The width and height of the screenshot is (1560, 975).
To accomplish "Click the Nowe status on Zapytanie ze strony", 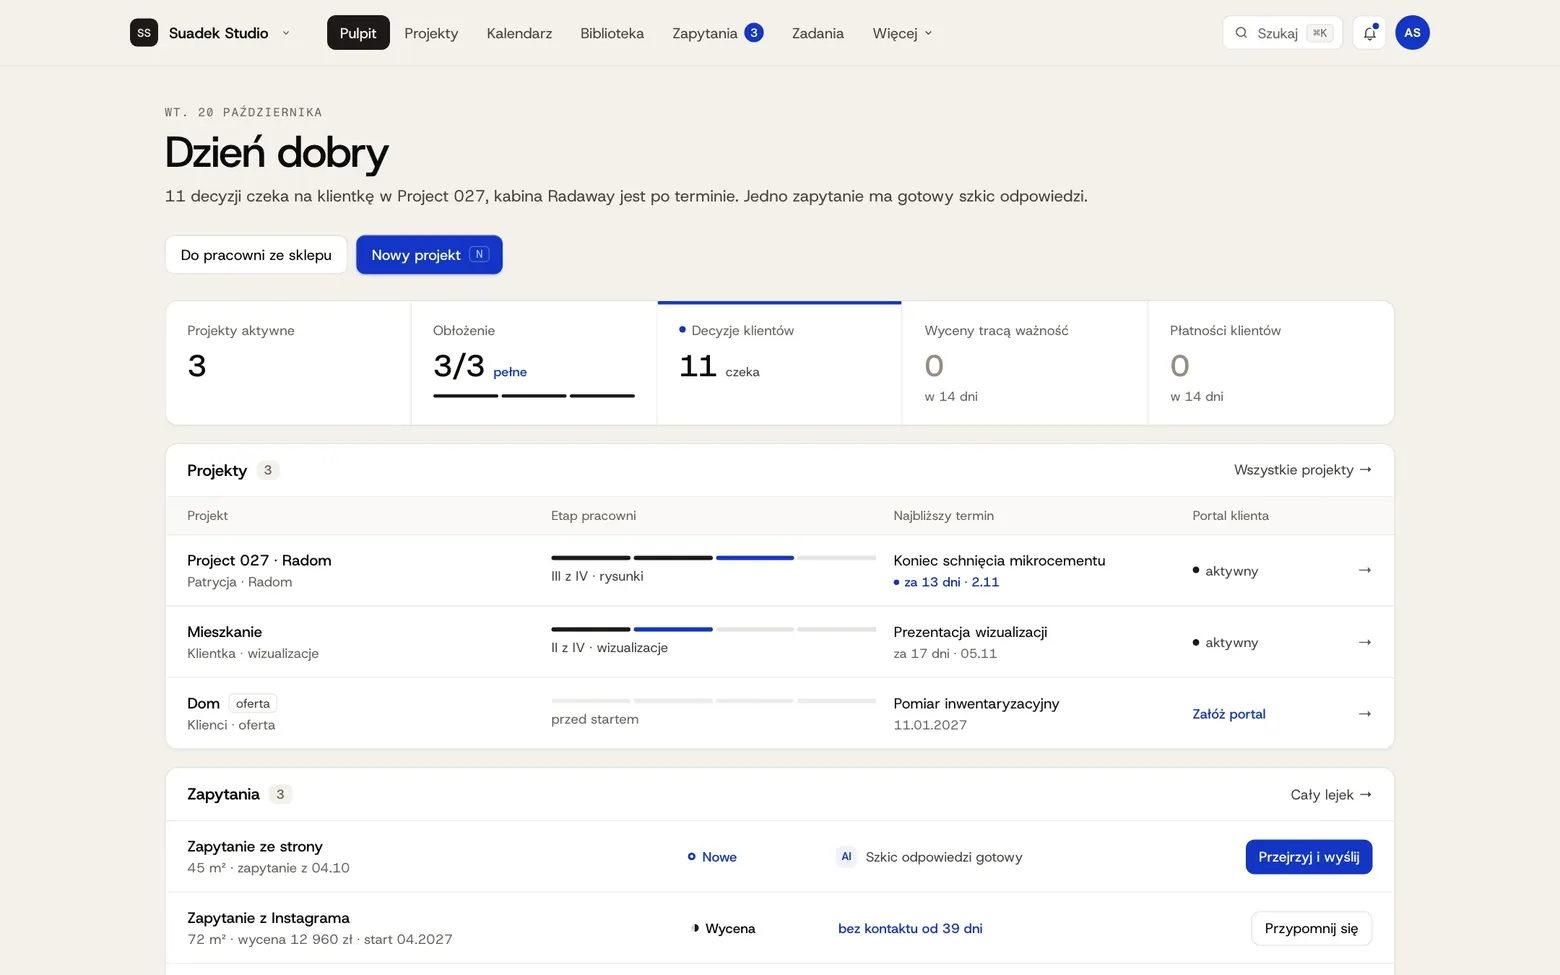I will click(x=712, y=857).
